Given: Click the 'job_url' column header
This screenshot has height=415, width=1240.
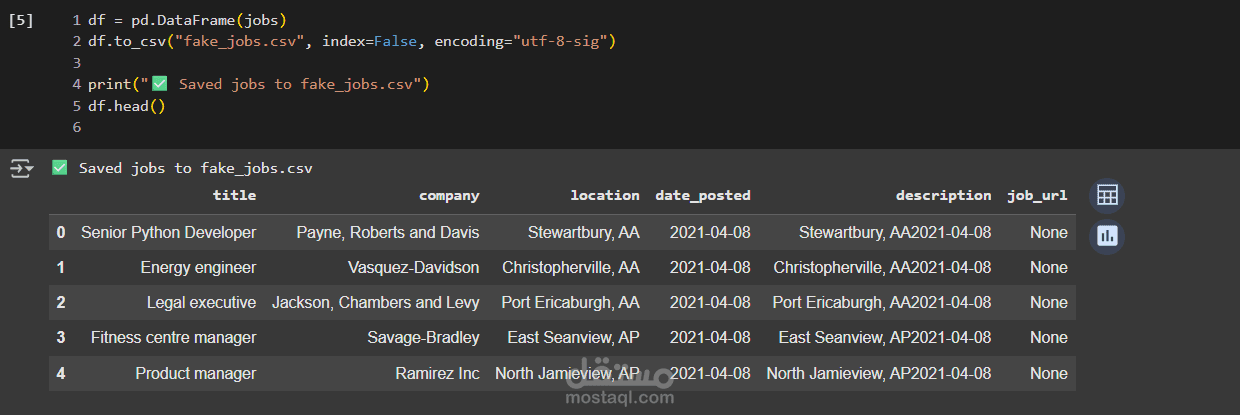Looking at the screenshot, I should 1037,196.
